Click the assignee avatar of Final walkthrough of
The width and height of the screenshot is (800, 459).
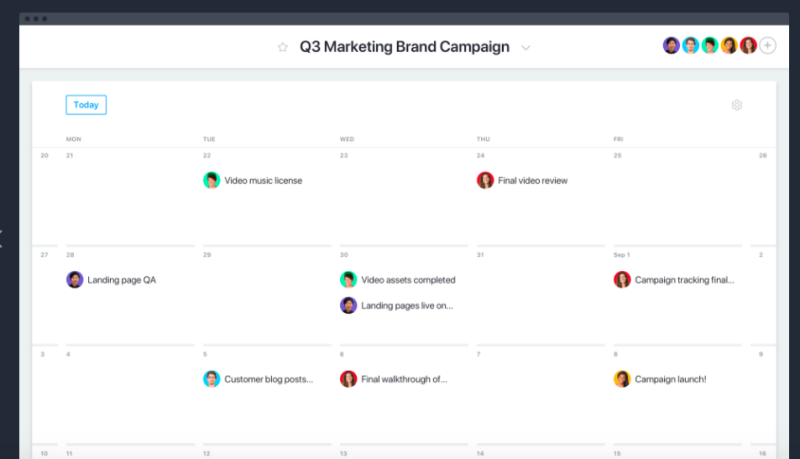(348, 379)
